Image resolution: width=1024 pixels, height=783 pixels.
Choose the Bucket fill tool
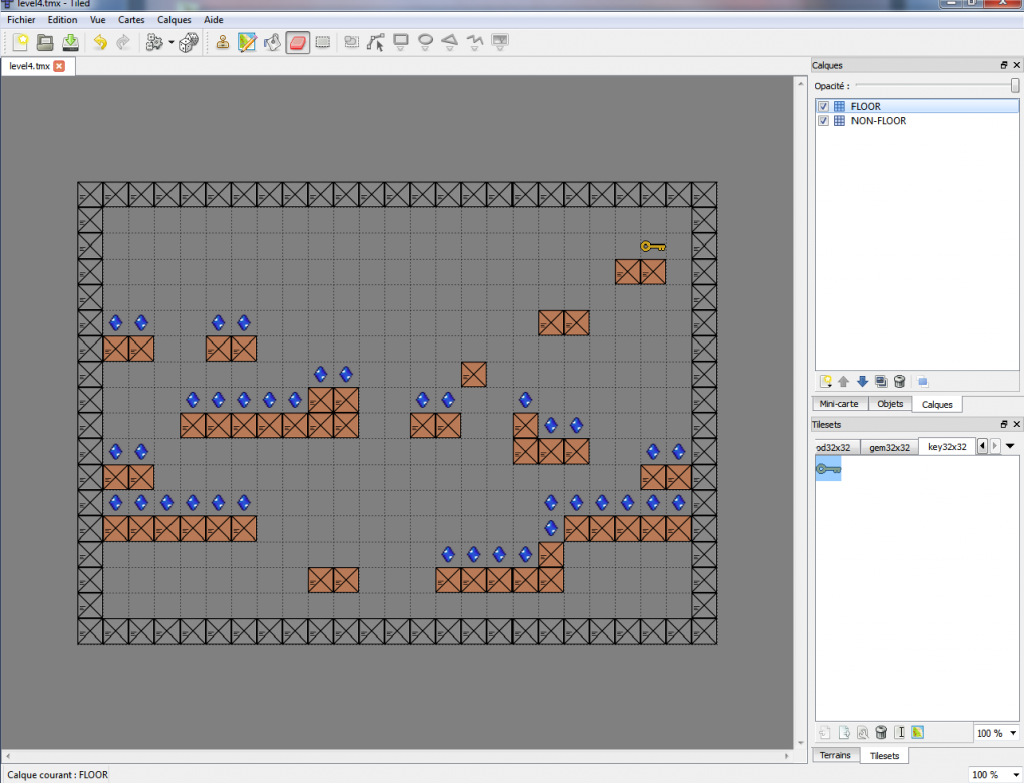(272, 42)
